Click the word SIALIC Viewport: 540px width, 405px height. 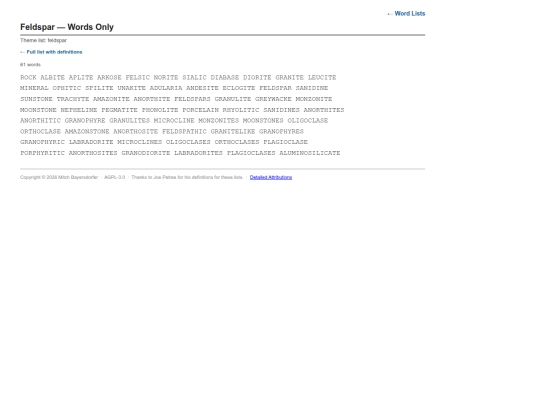(195, 77)
